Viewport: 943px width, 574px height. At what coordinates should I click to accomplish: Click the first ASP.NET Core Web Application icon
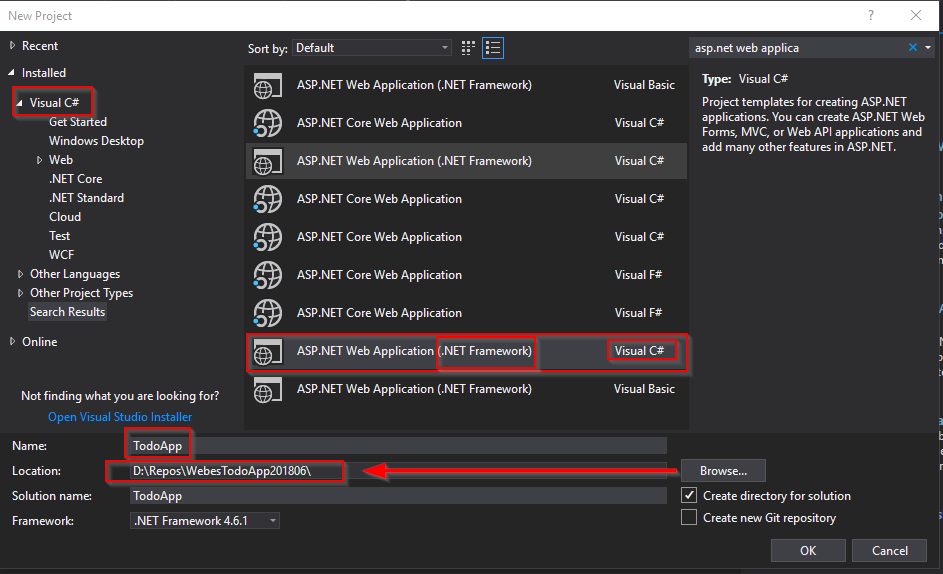(267, 124)
